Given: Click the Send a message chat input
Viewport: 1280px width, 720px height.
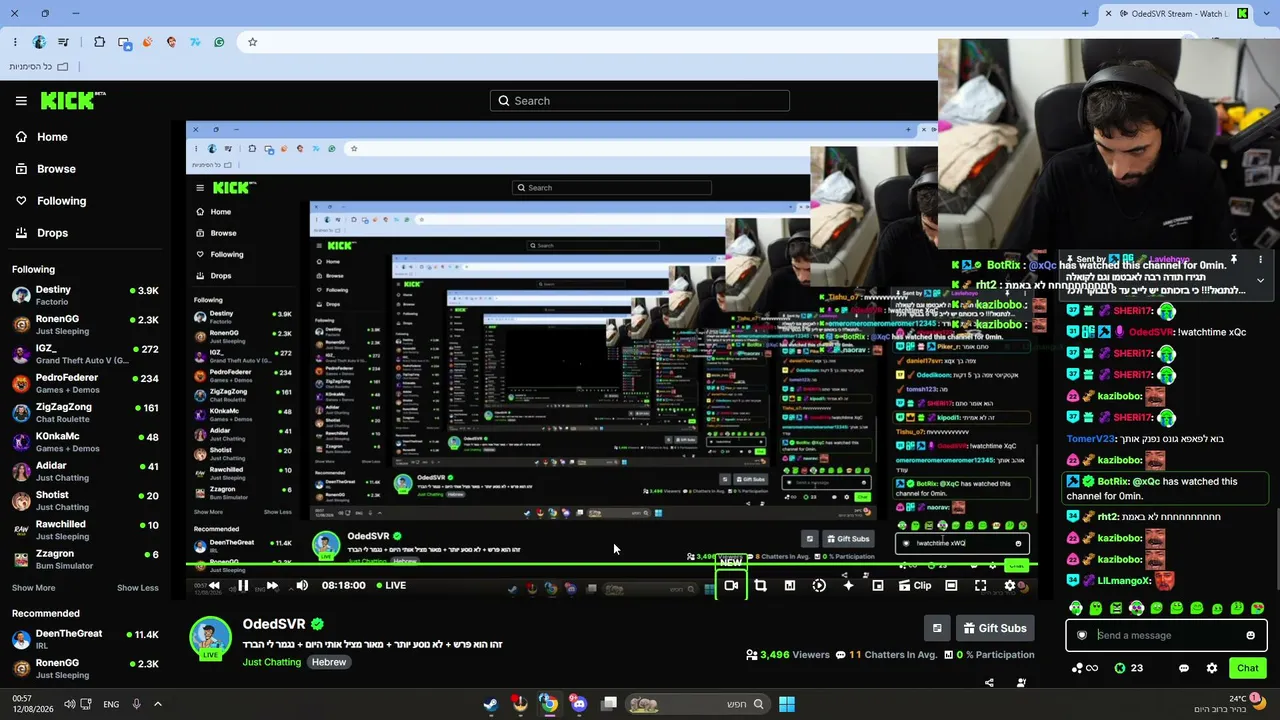Looking at the screenshot, I should 1167,635.
